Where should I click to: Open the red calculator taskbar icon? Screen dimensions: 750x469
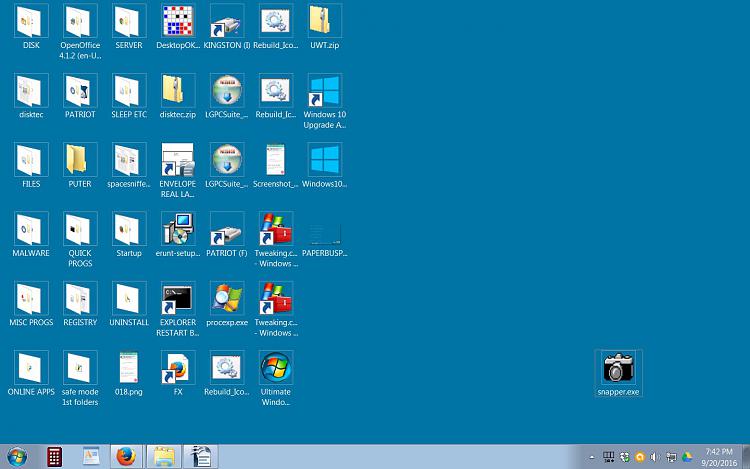click(54, 457)
